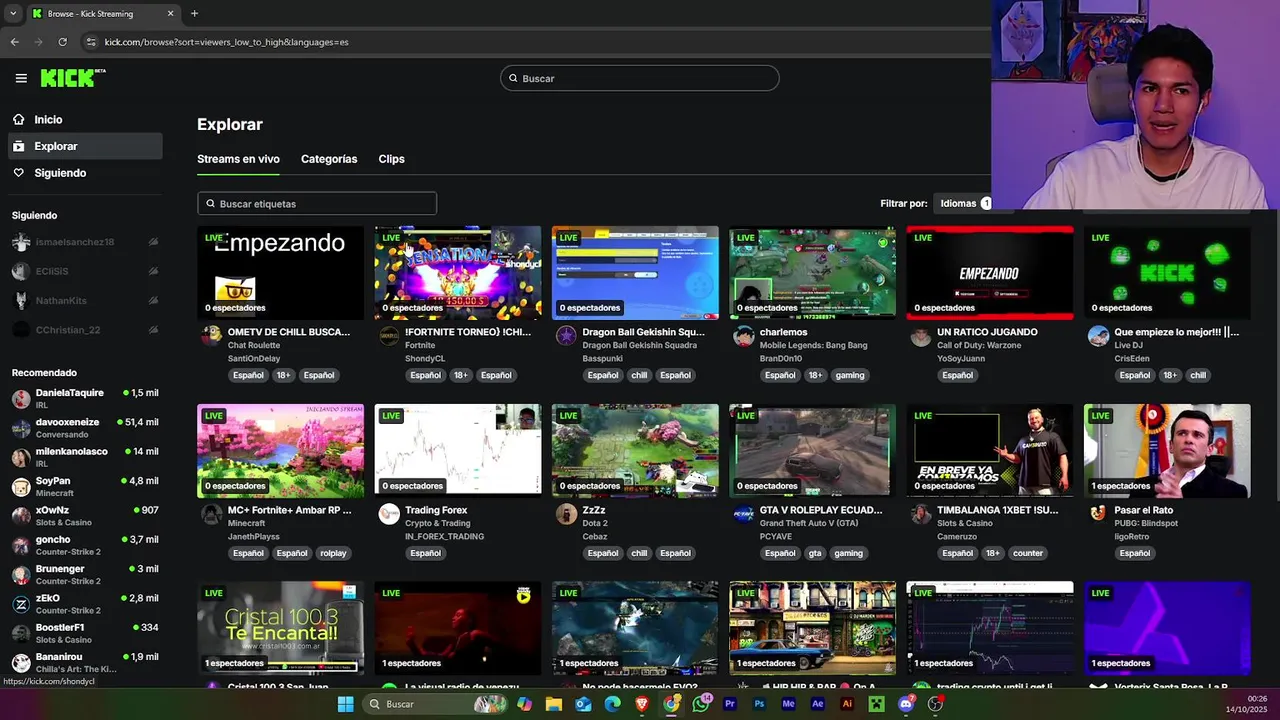Click the KICK logo
Screen dimensions: 1280x720
click(x=72, y=78)
